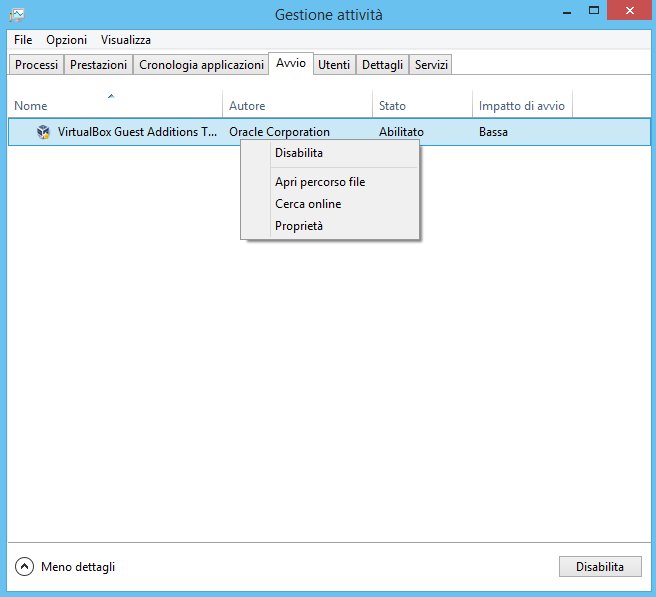Open the File menu
This screenshot has height=597, width=656.
23,40
